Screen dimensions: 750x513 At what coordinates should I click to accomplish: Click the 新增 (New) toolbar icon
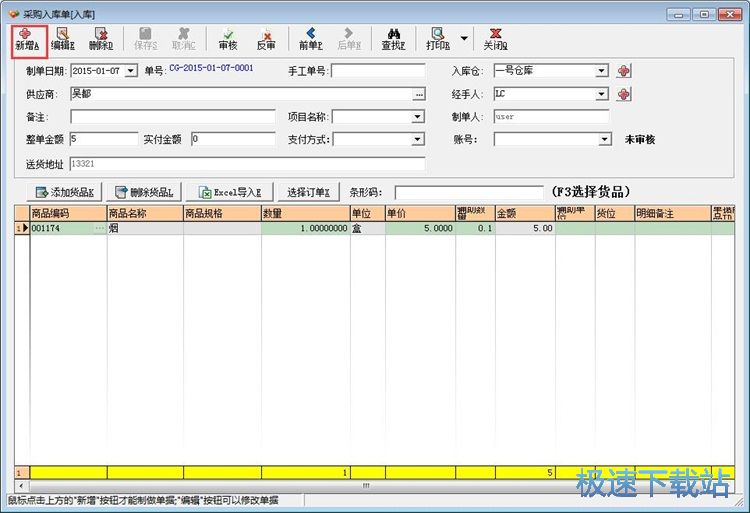[x=28, y=41]
